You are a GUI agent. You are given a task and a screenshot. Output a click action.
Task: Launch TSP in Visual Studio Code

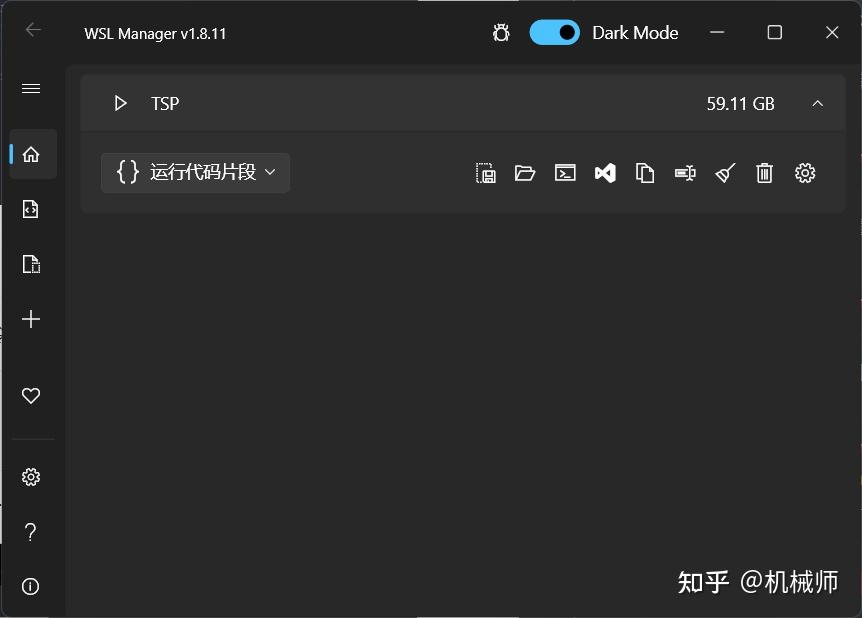pos(605,173)
